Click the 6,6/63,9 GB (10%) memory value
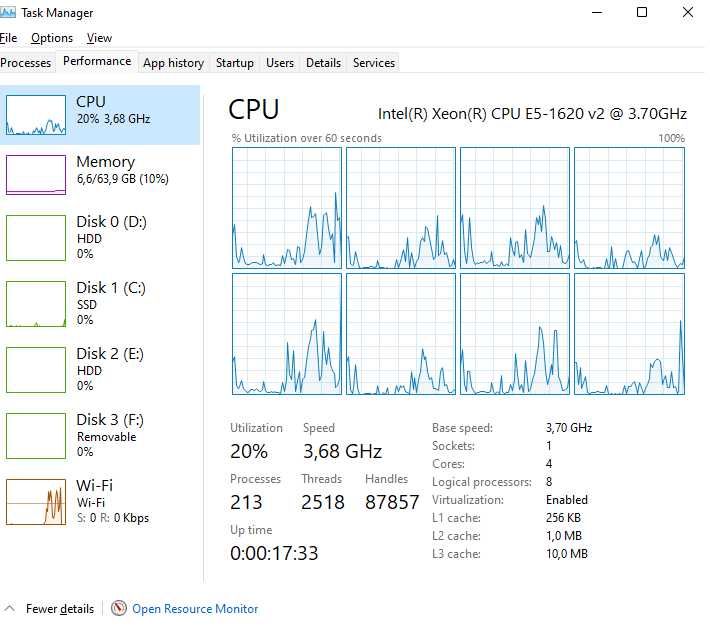This screenshot has height=630, width=710. 123,179
